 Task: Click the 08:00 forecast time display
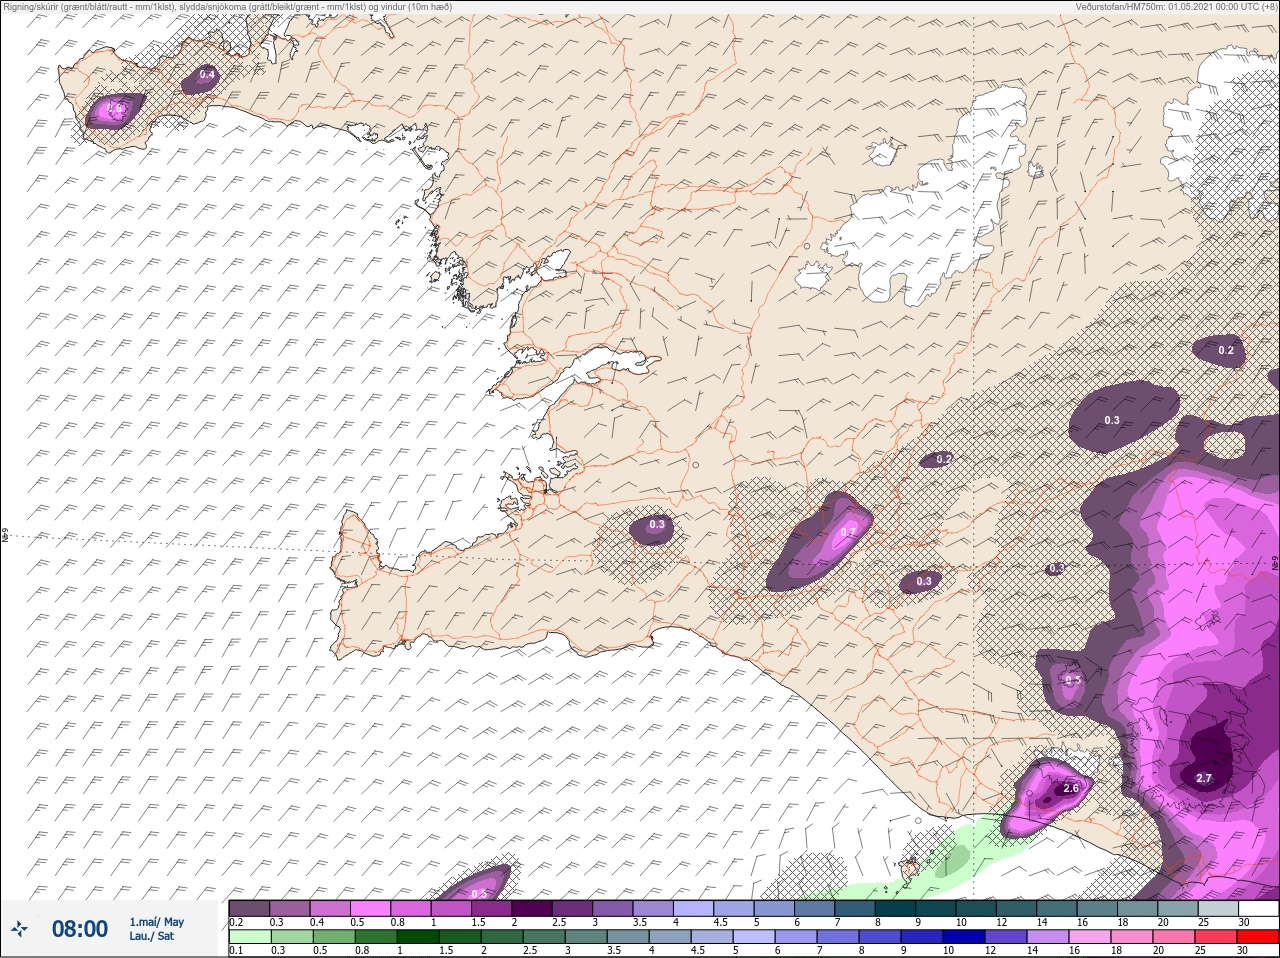pyautogui.click(x=80, y=929)
